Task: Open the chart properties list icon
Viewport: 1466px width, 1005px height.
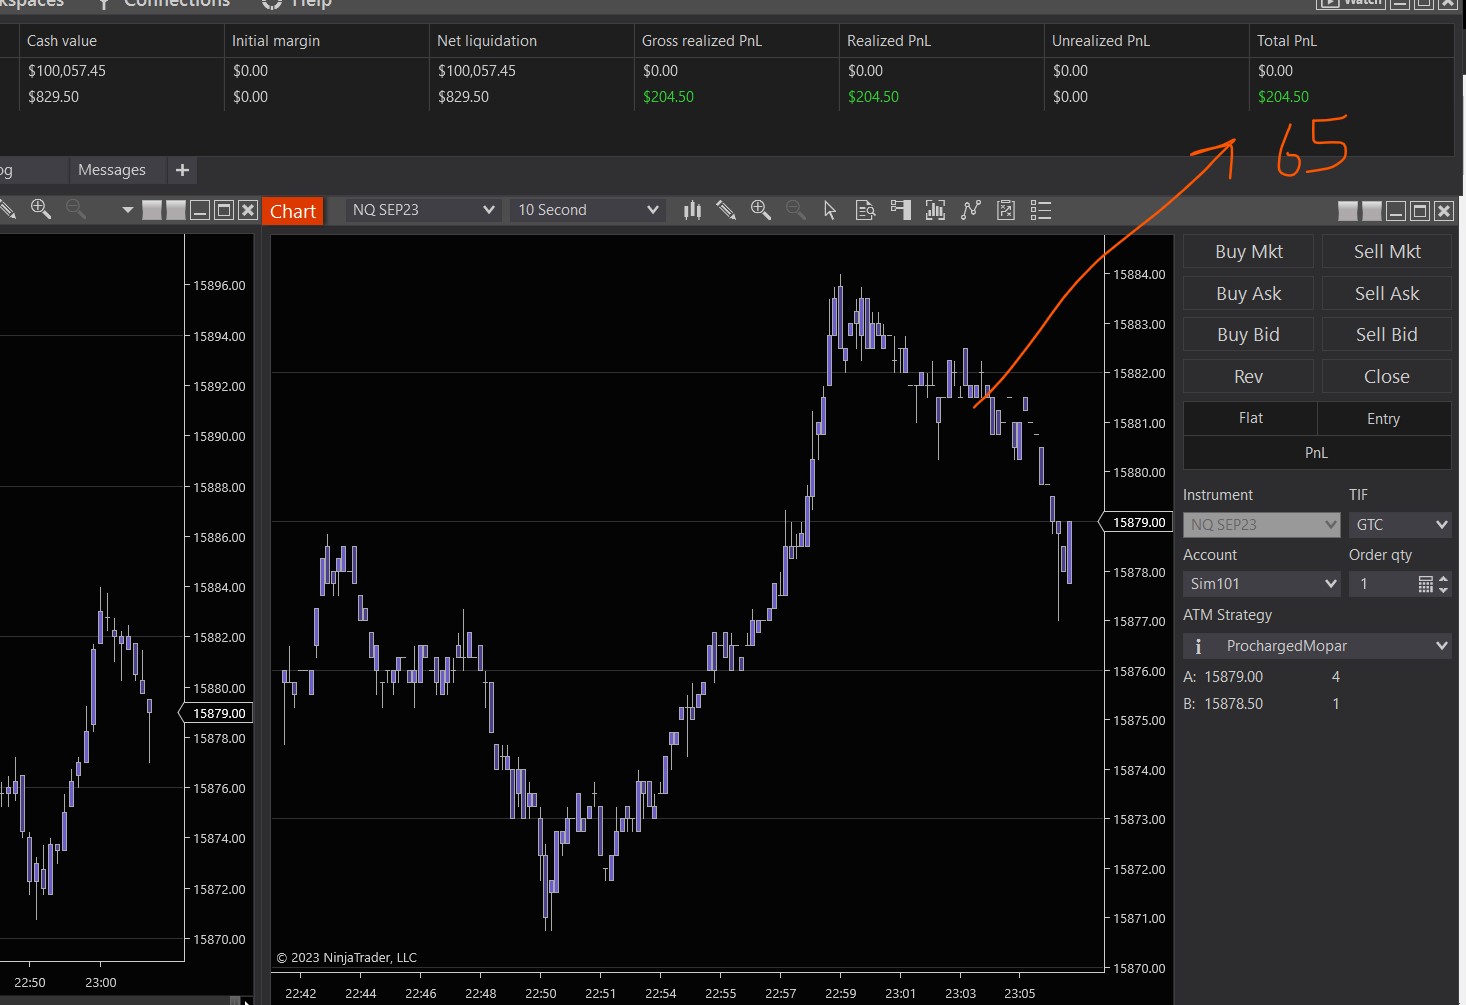Action: (x=1041, y=210)
